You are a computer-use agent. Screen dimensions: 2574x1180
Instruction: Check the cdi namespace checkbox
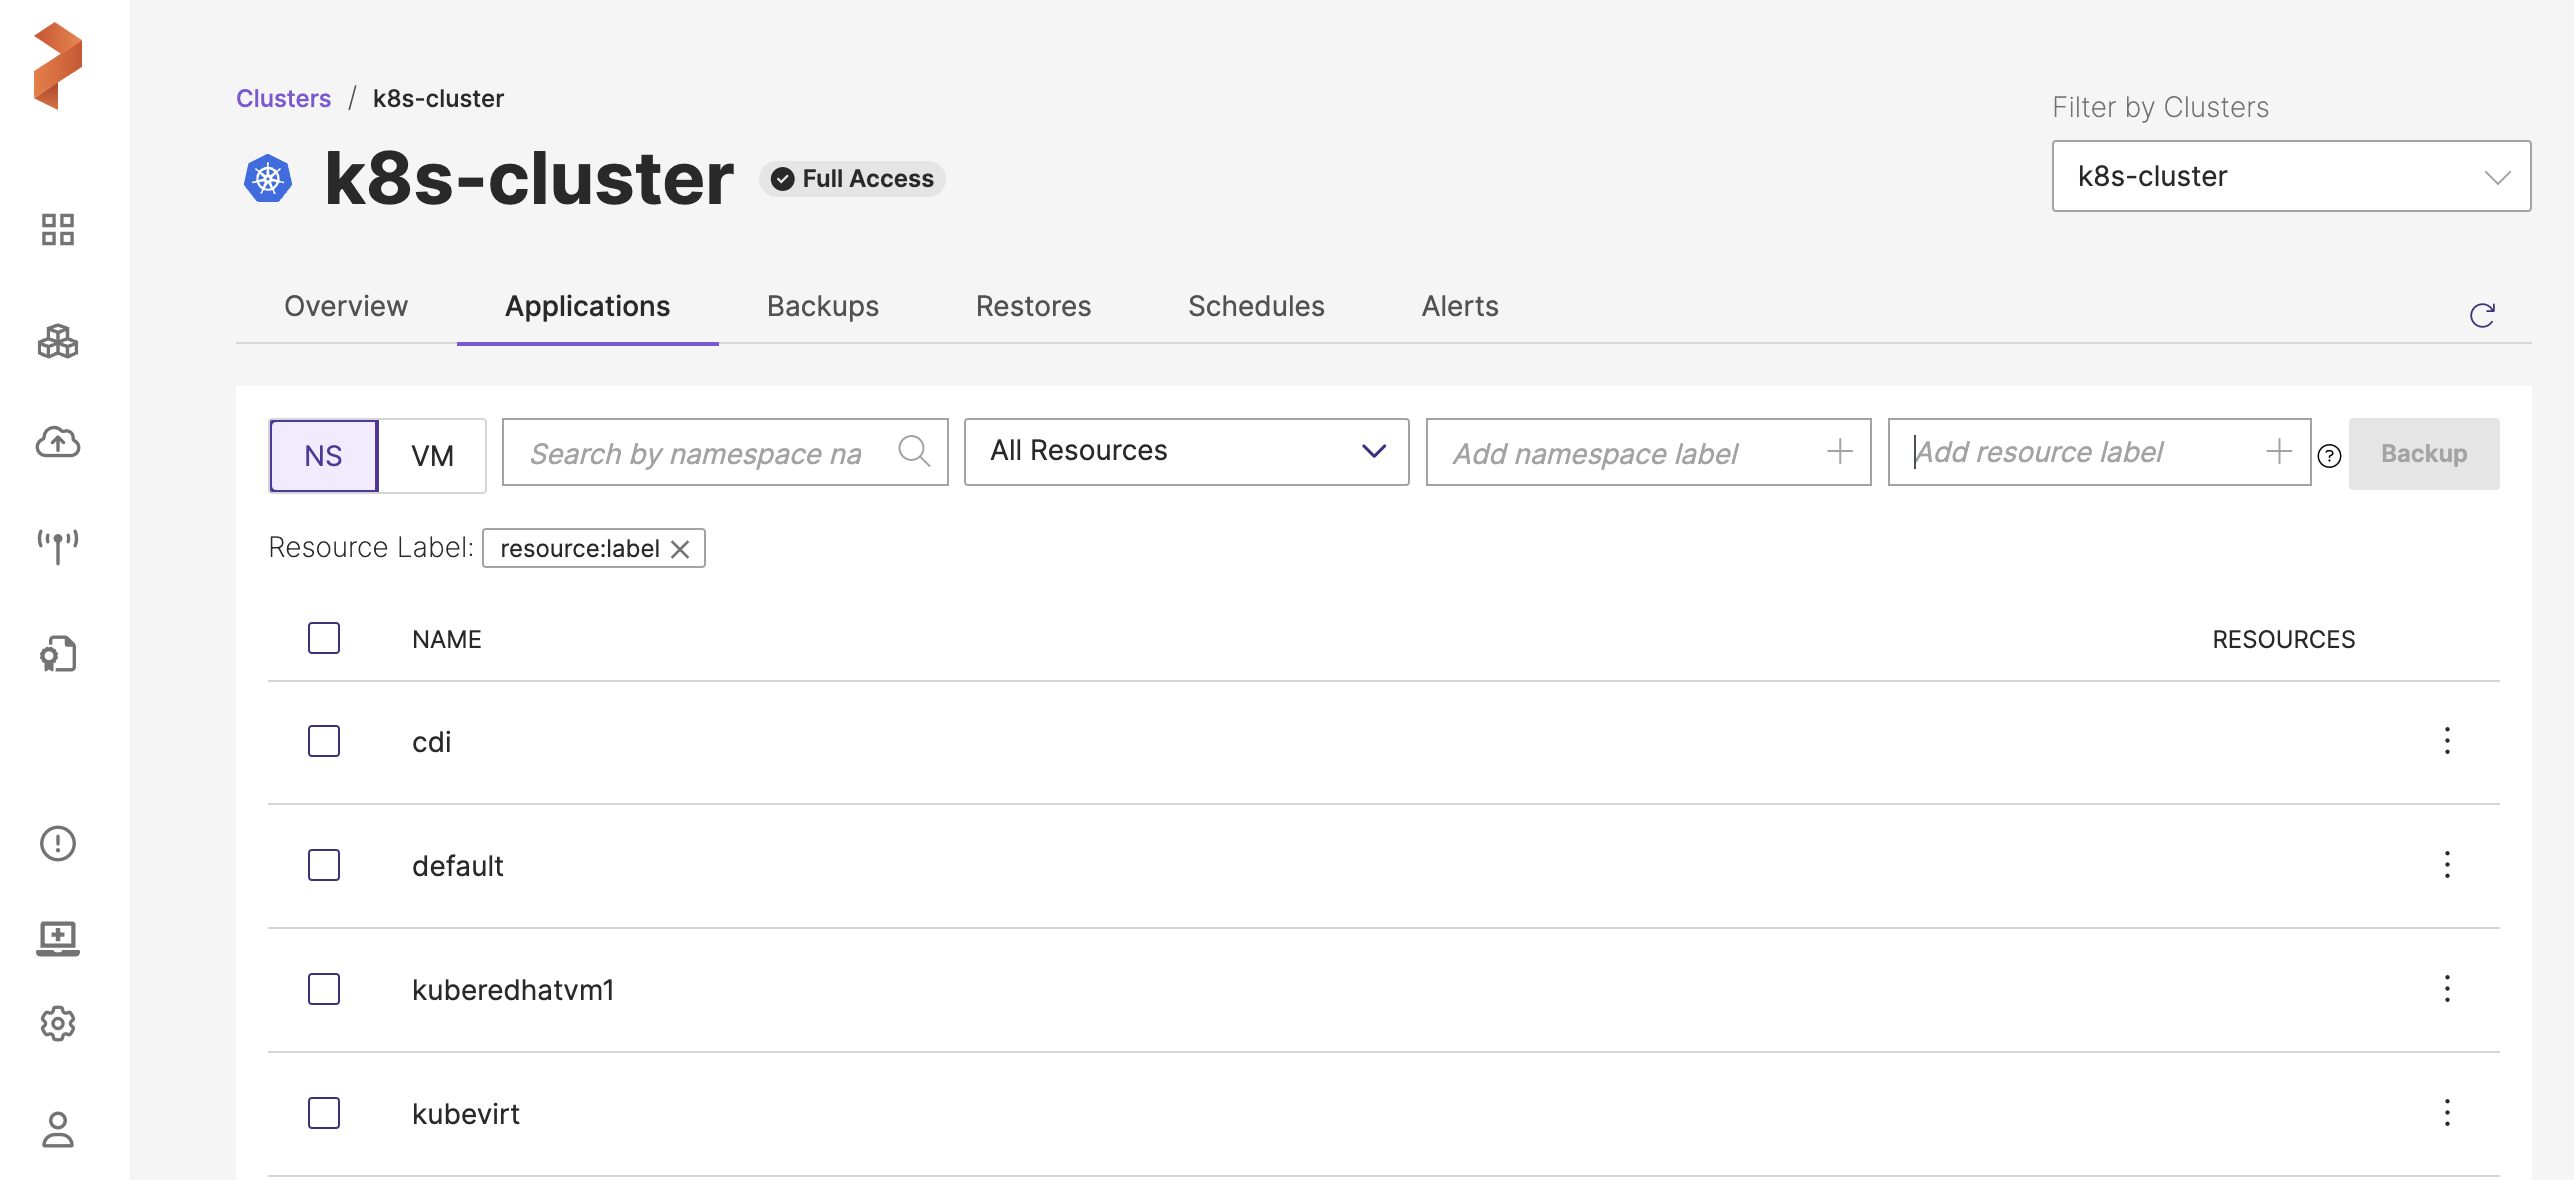(324, 741)
